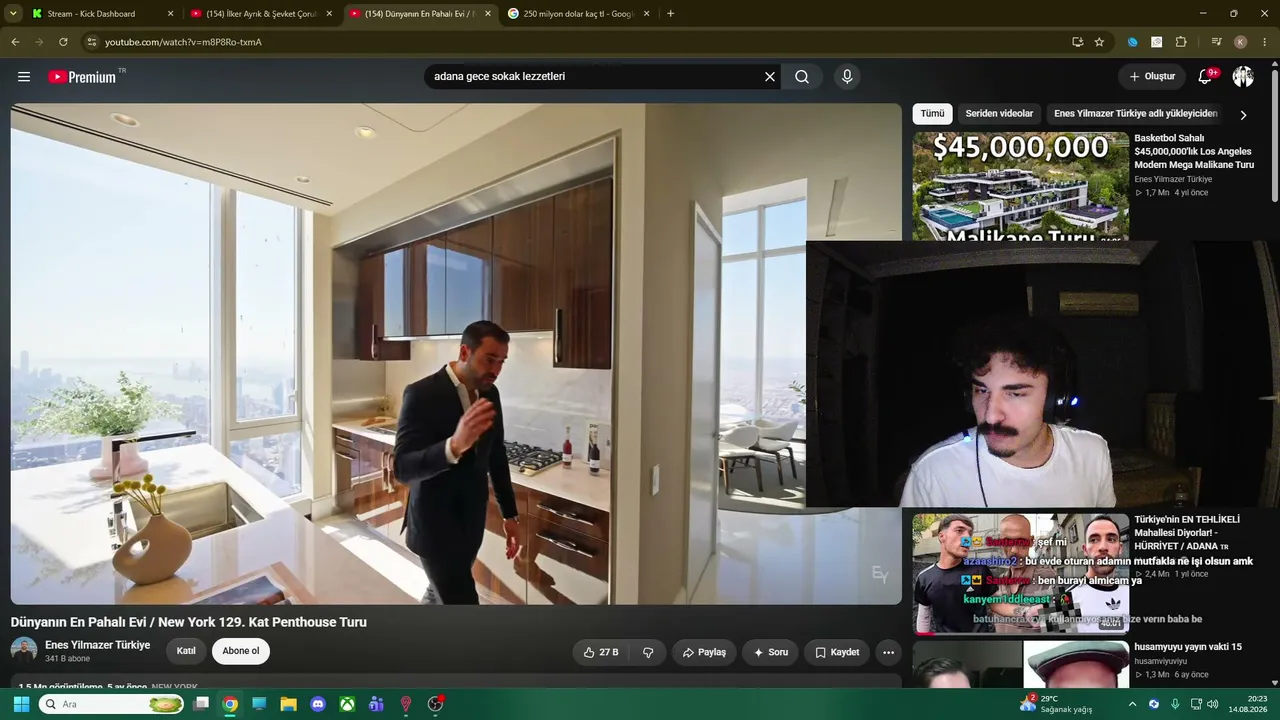Click the browser address bar URL
The height and width of the screenshot is (720, 1280).
click(x=183, y=42)
